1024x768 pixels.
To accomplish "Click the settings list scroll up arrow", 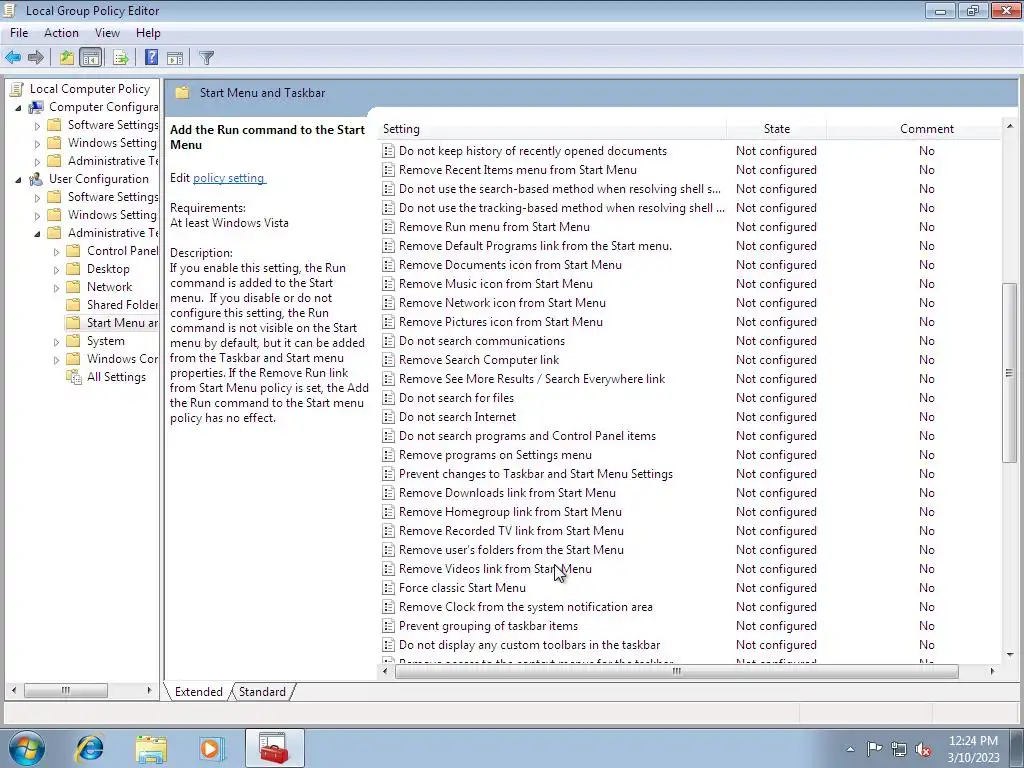I will pos(1010,126).
